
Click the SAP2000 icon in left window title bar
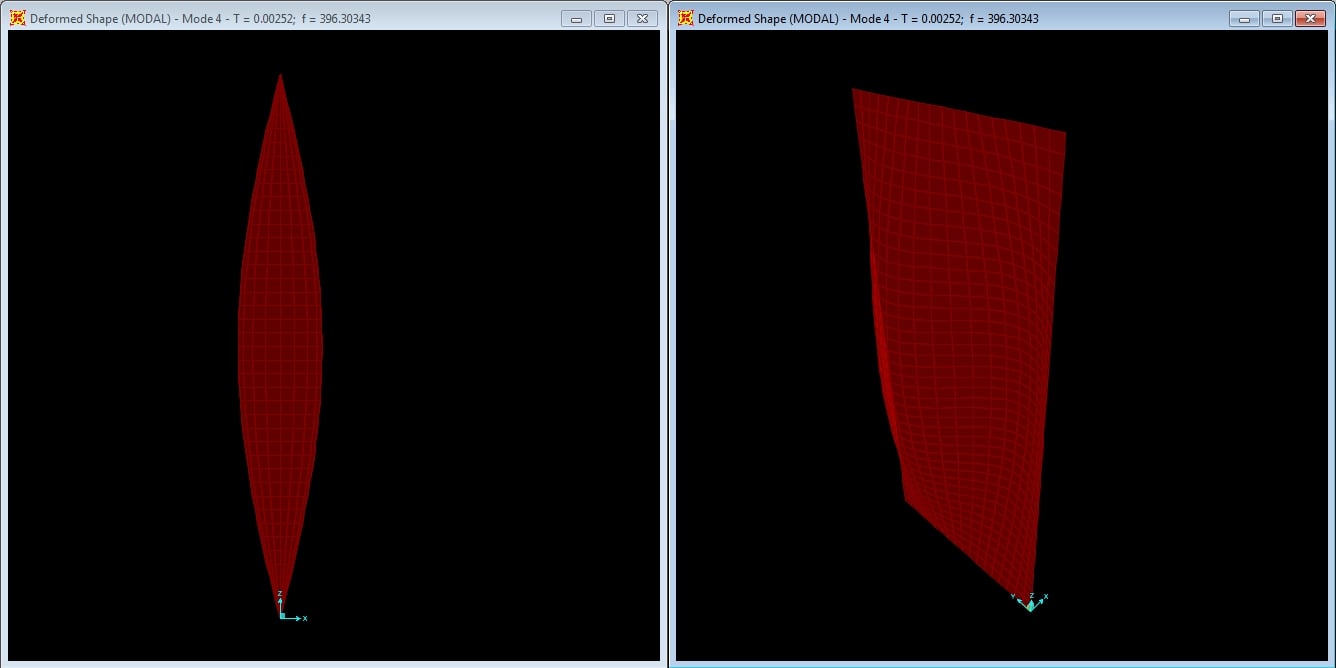17,18
